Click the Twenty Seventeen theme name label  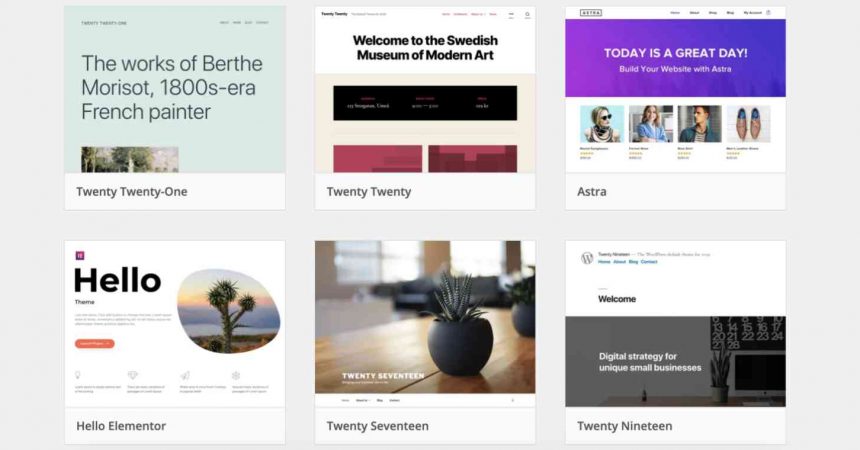tap(377, 426)
